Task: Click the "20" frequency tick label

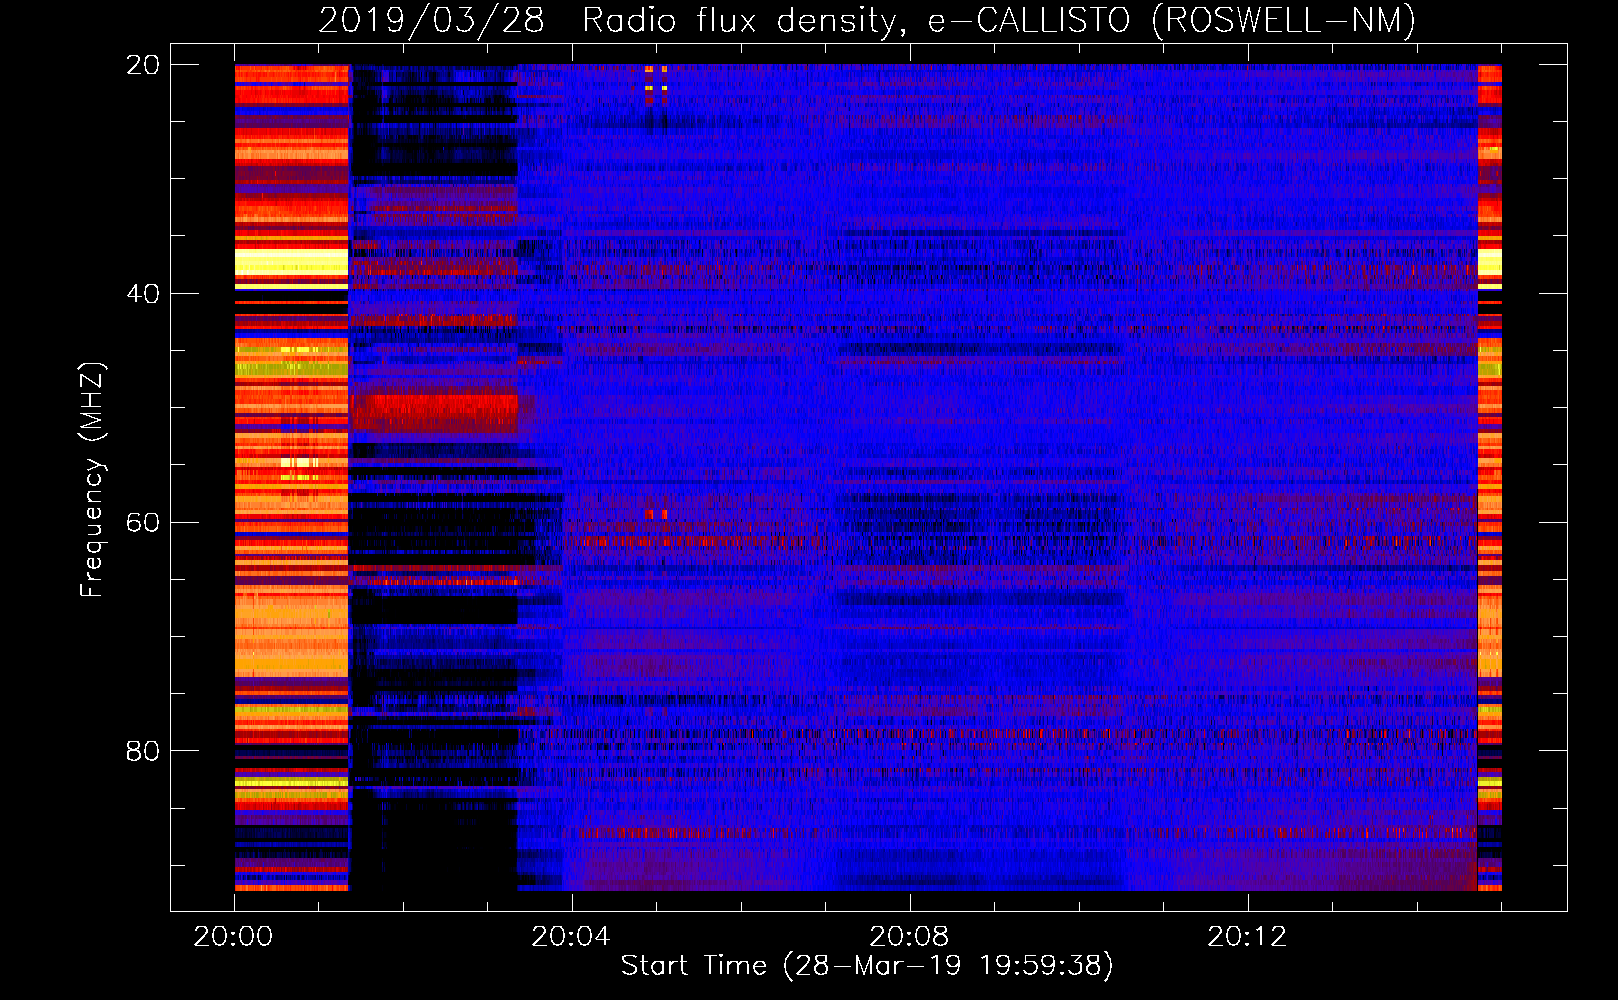Action: 143,65
